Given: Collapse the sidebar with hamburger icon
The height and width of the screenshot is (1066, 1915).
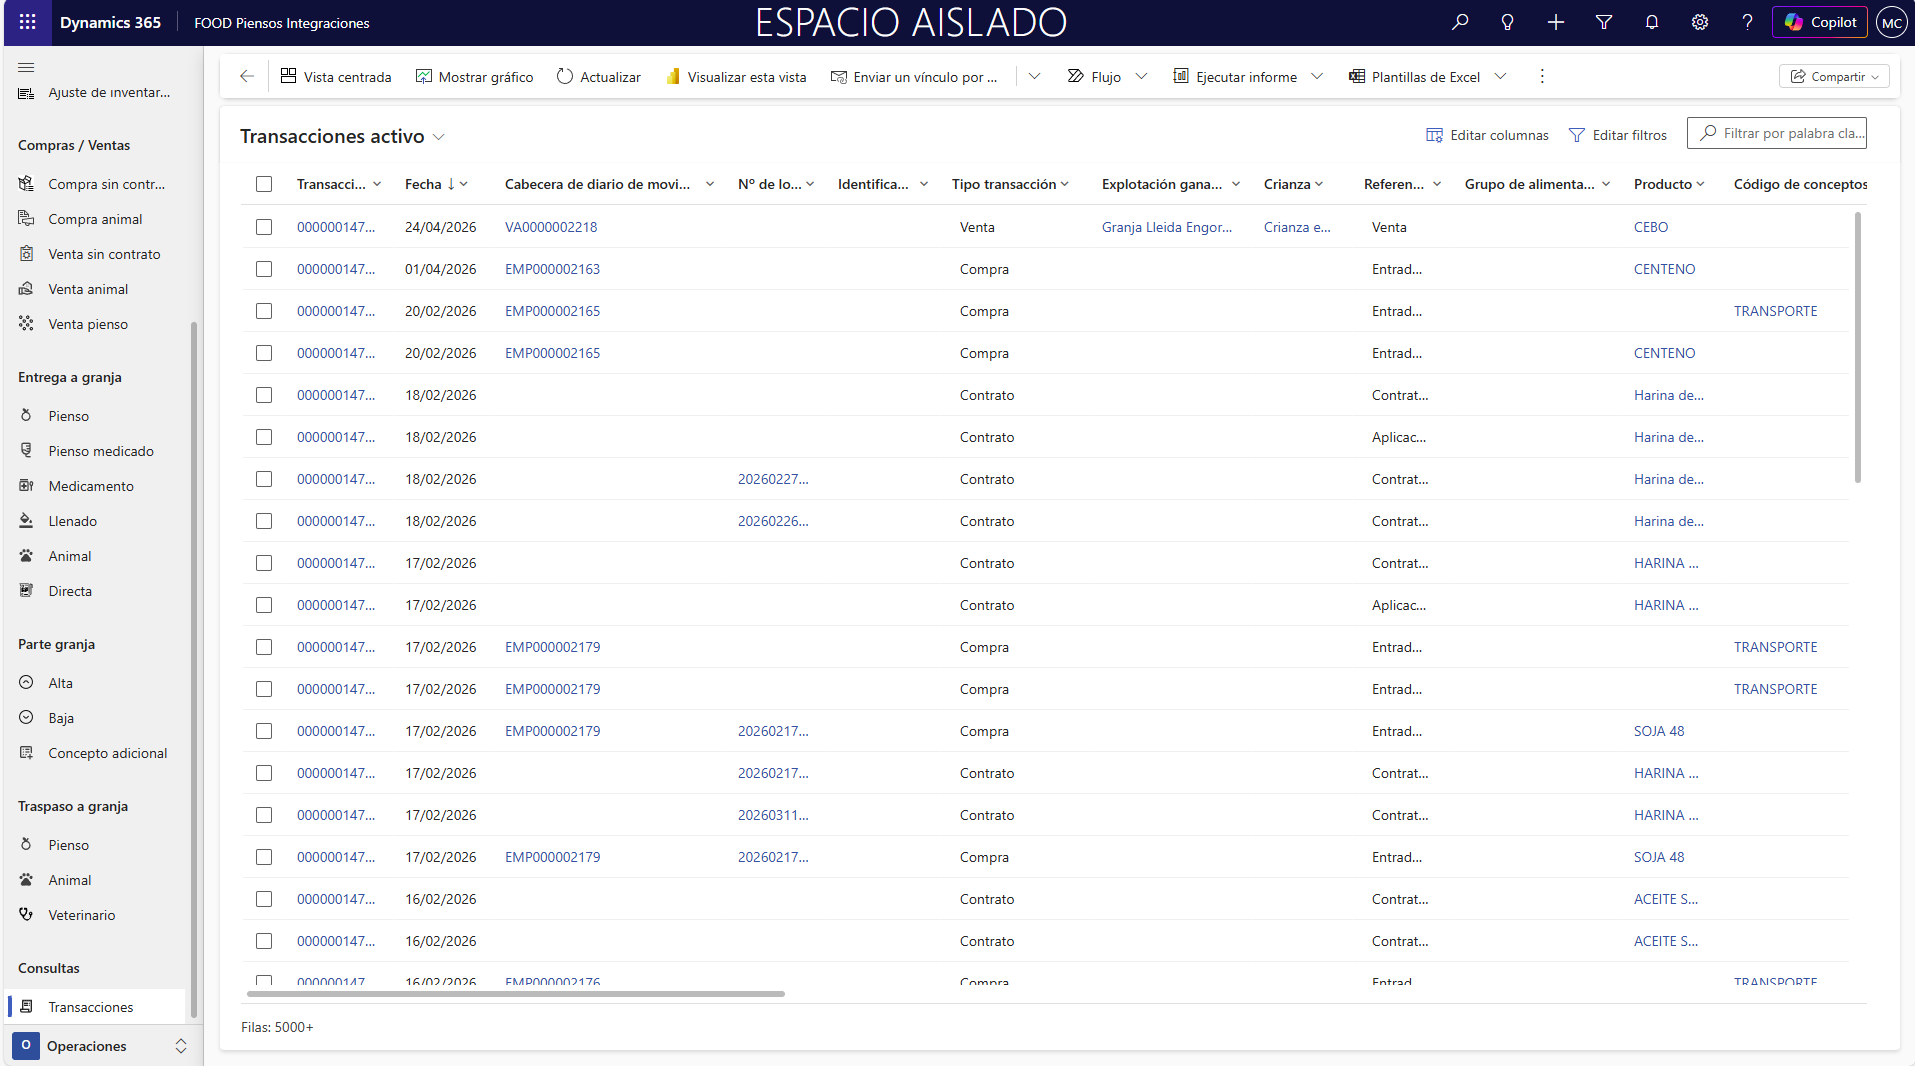Looking at the screenshot, I should (26, 67).
